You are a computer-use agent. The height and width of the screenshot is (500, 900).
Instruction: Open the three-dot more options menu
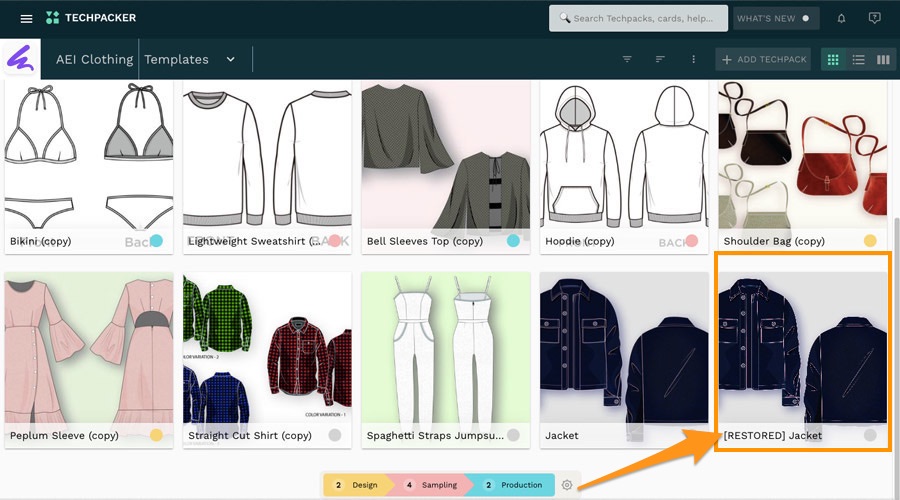point(693,59)
